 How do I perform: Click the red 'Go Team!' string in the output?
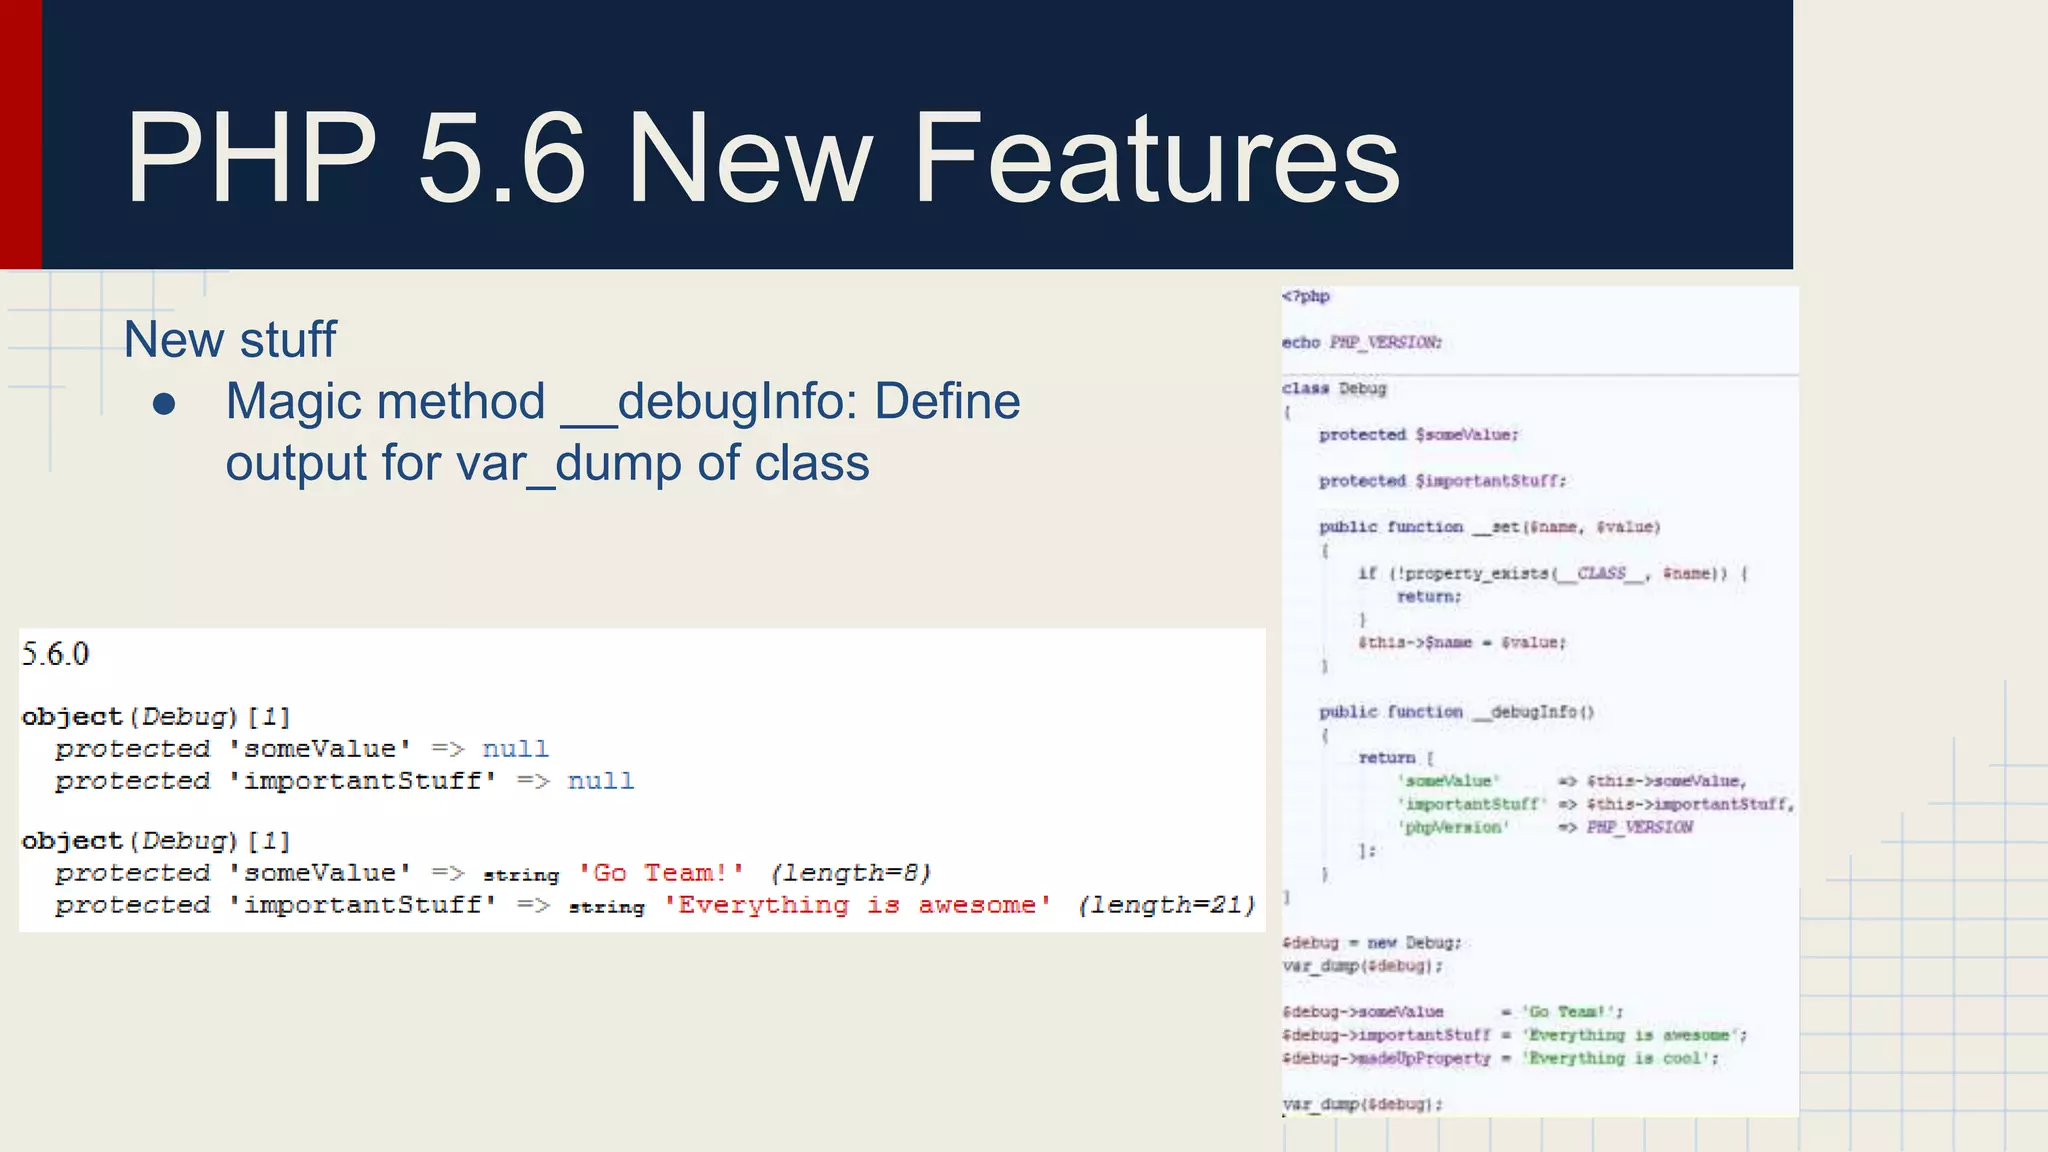click(x=661, y=873)
